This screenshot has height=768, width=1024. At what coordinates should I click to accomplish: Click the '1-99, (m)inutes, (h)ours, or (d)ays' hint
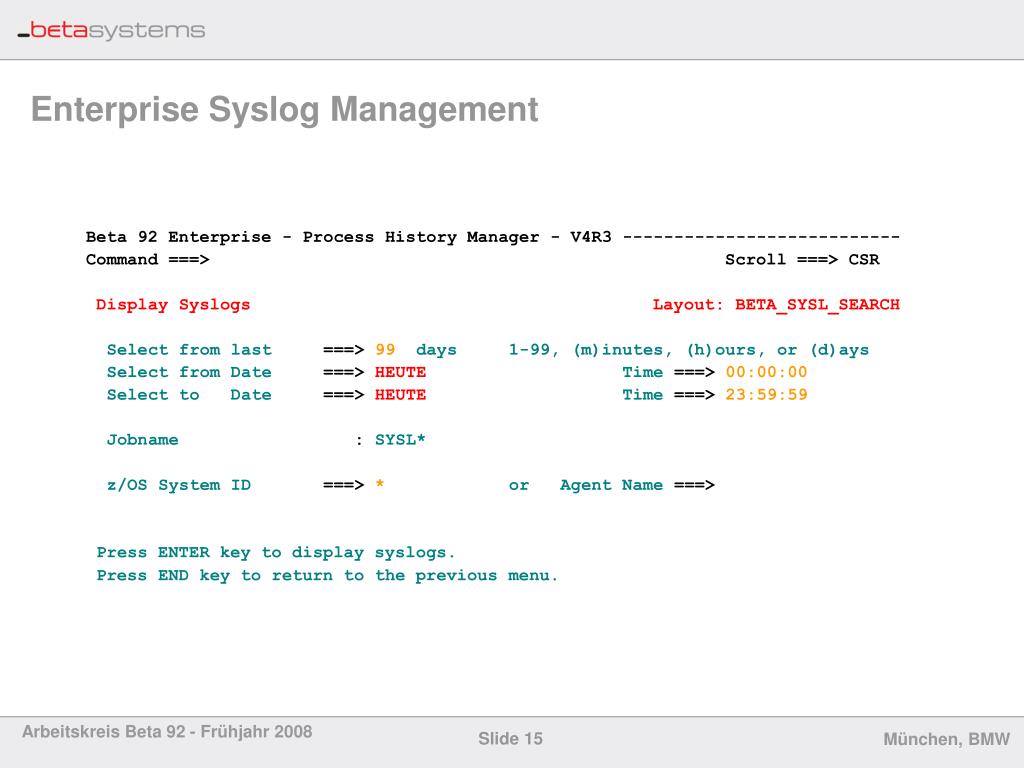click(x=688, y=350)
